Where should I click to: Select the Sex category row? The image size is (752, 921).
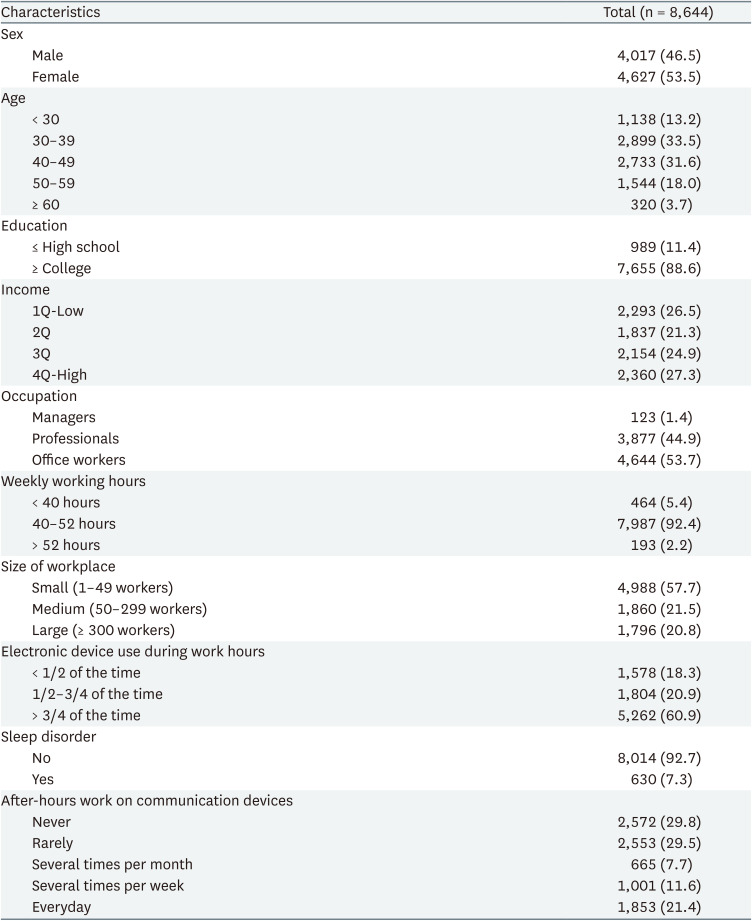14,35
